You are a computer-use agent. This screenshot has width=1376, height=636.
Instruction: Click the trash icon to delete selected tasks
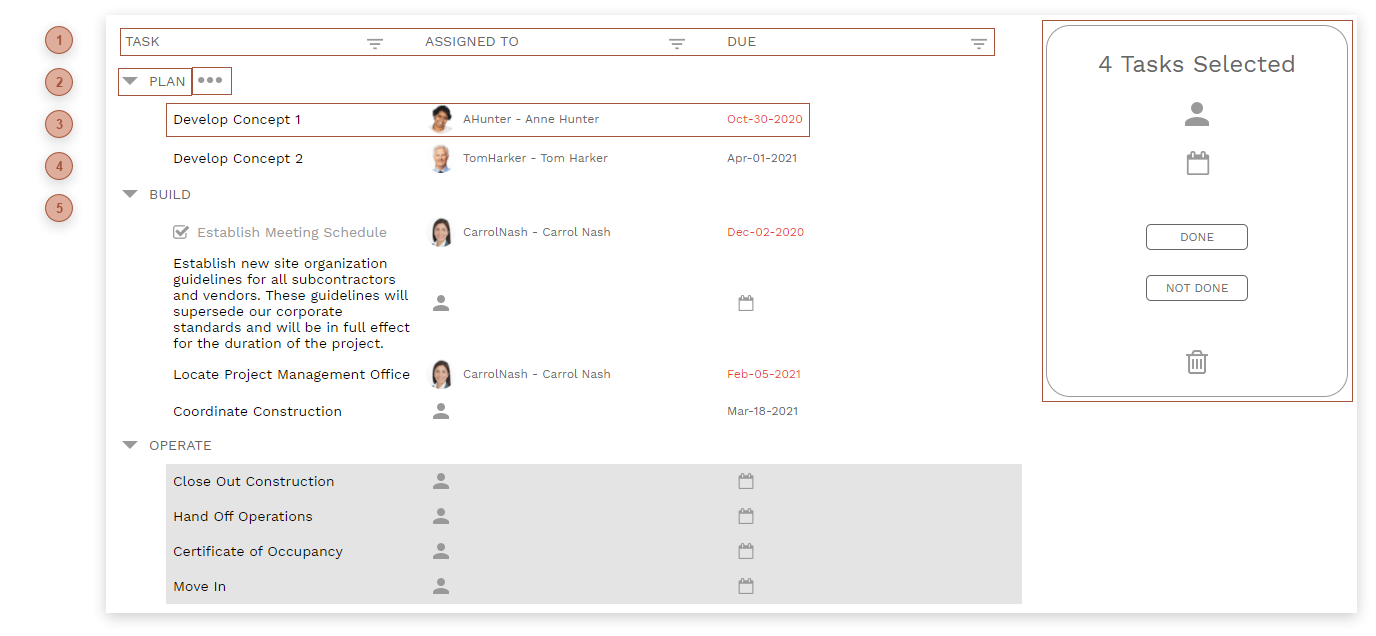(1196, 363)
